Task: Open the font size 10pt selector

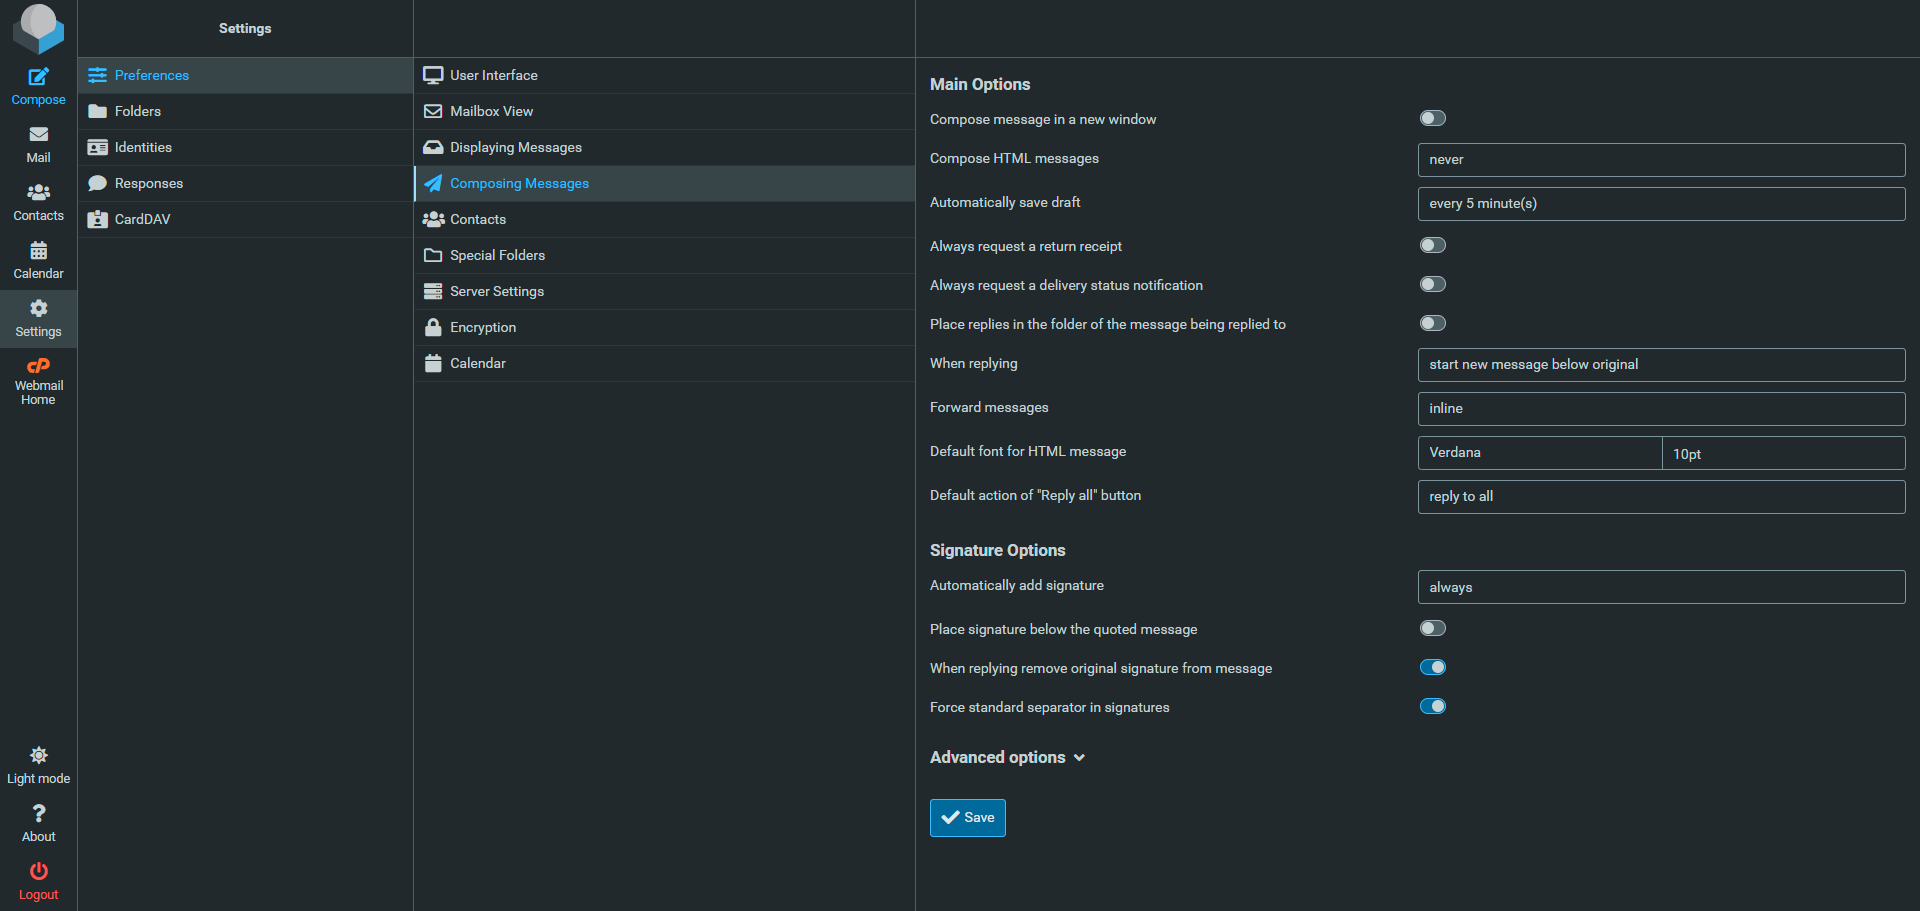Action: (1782, 454)
